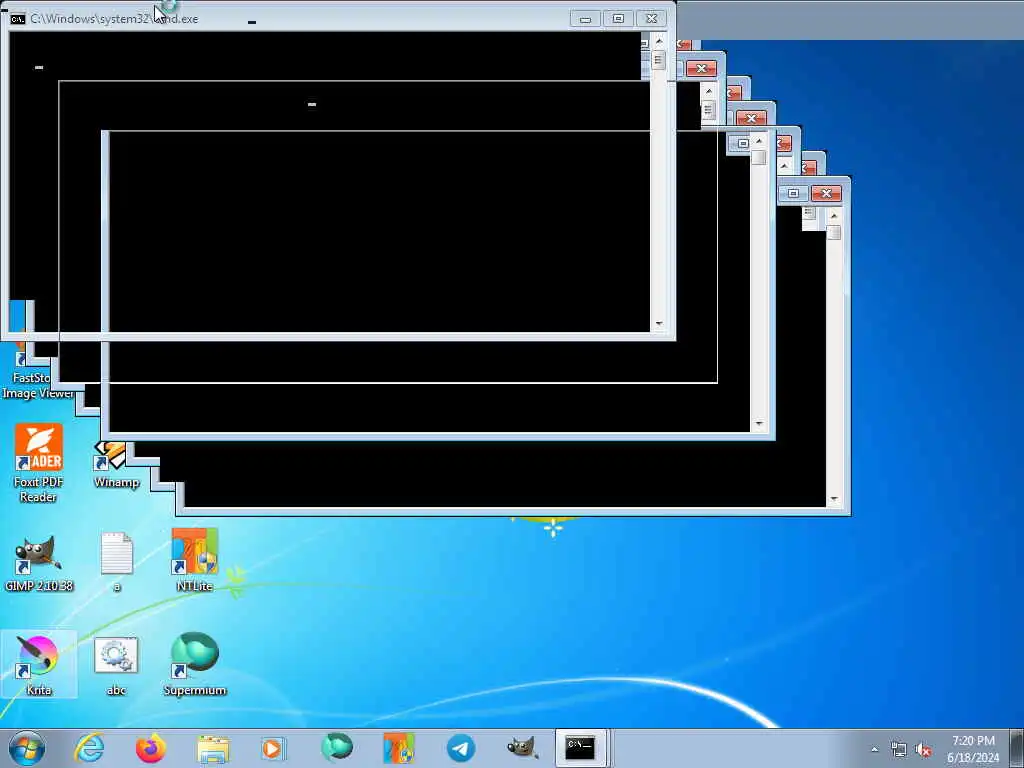The width and height of the screenshot is (1024, 768).
Task: Maximize the front cmd.exe window
Action: [x=618, y=19]
